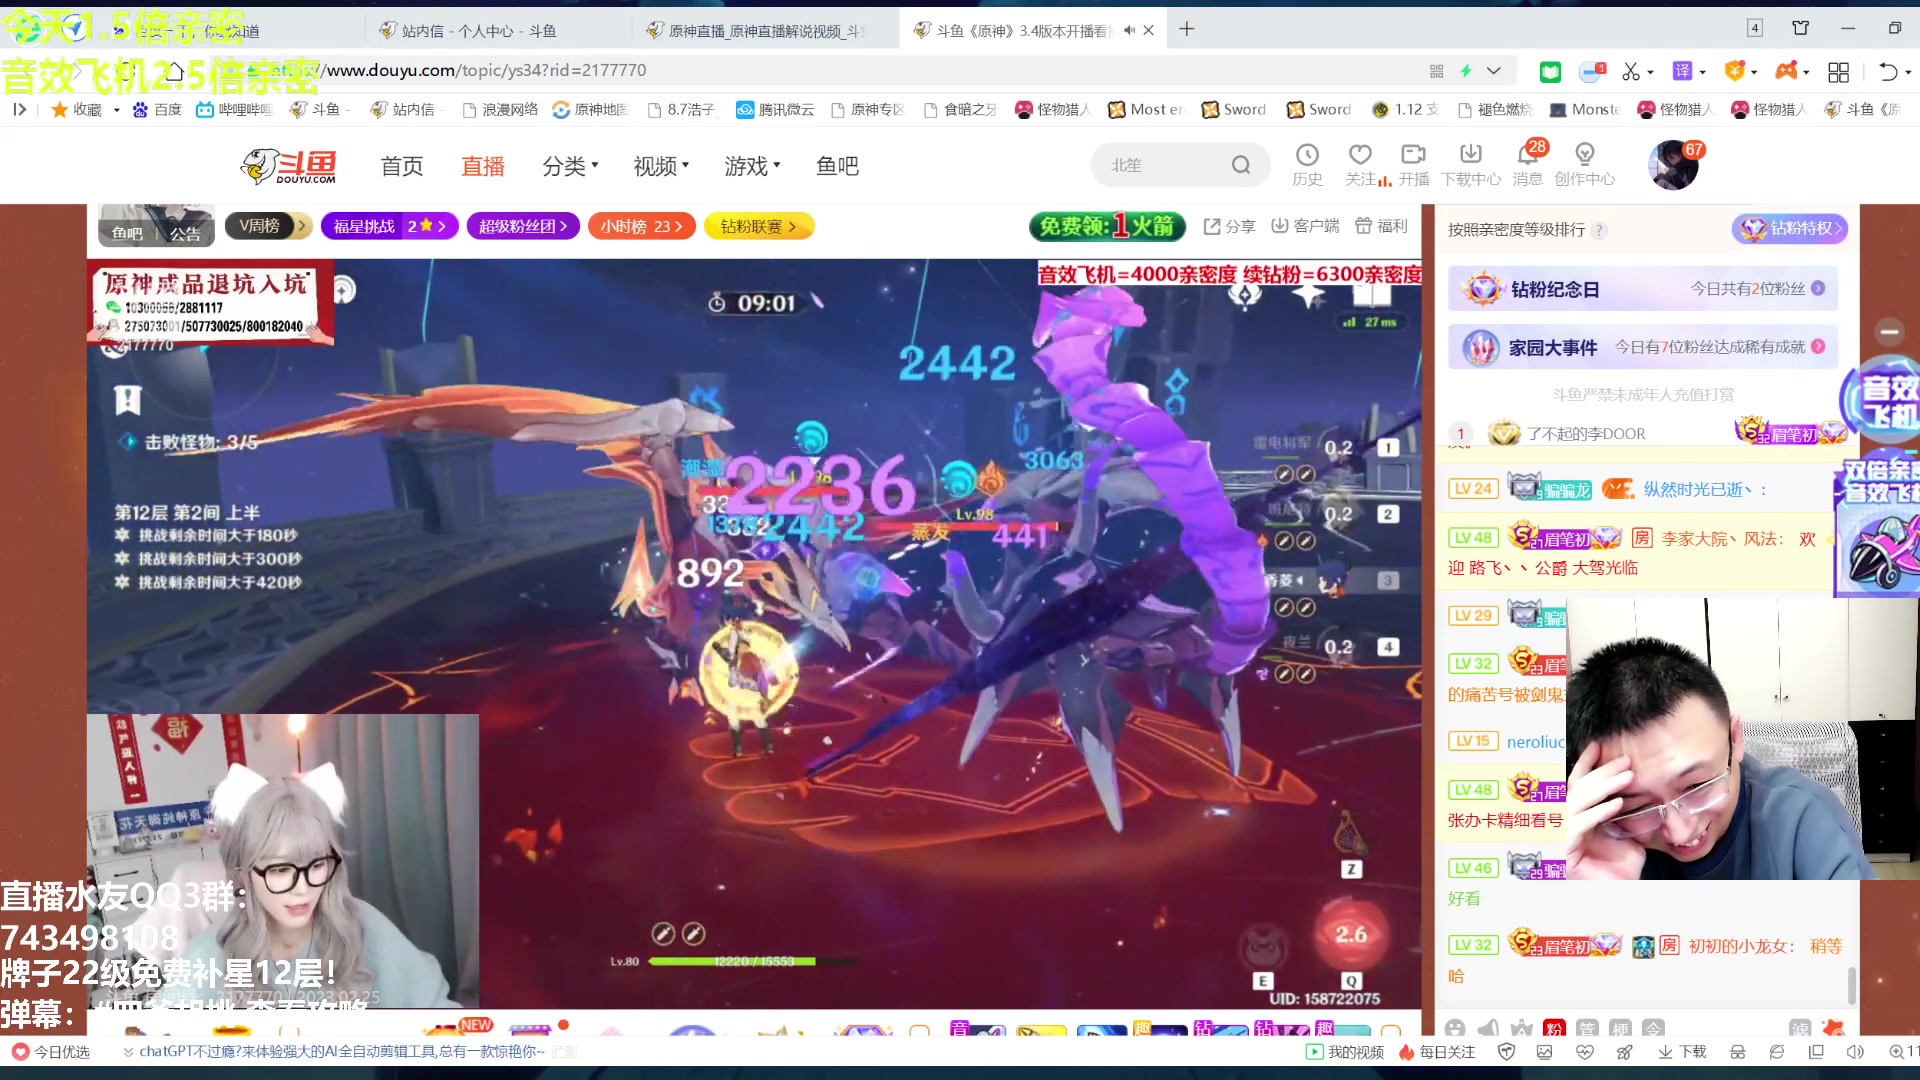Screen dimensions: 1920x1080
Task: Click the QR code icon in the address bar
Action: tap(1436, 71)
